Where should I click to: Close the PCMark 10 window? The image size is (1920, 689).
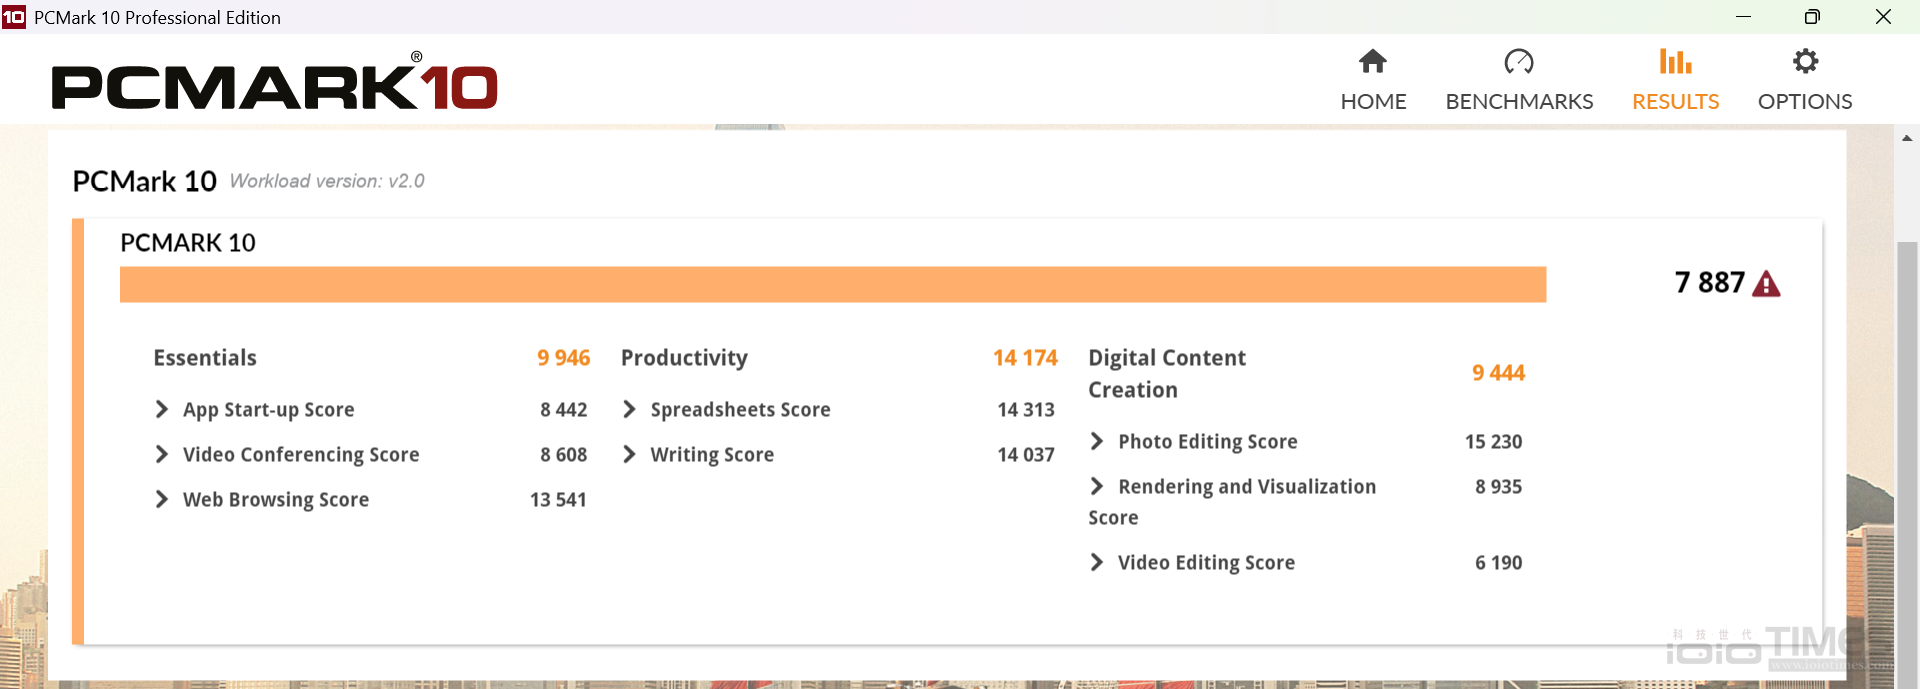coord(1883,17)
